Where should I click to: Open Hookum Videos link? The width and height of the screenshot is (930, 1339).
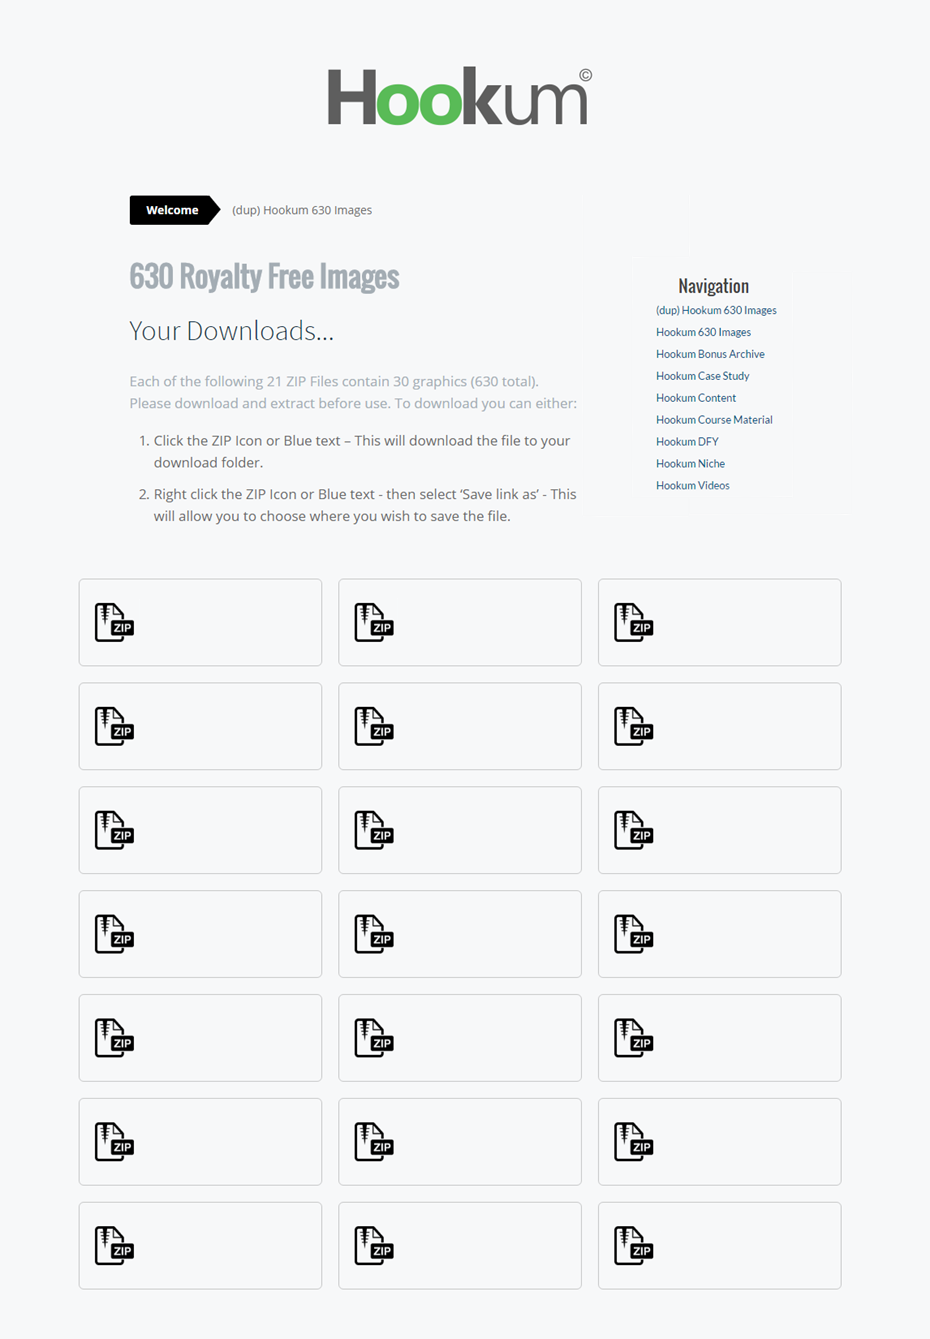tap(692, 486)
